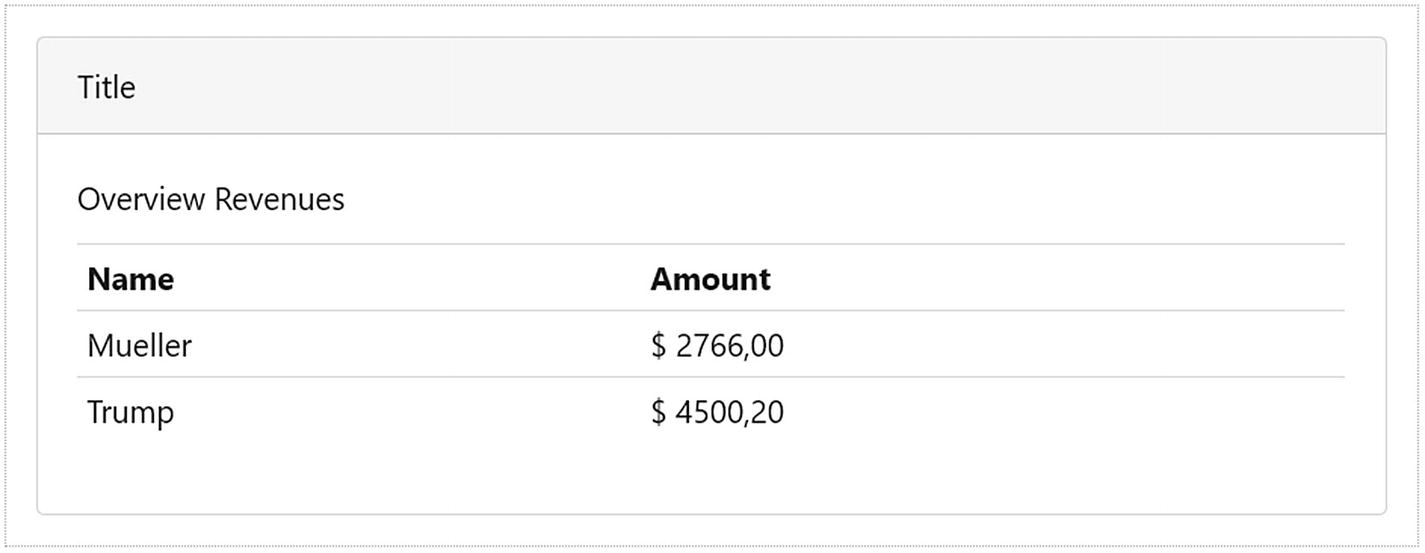This screenshot has width=1425, height=553.
Task: Click blank space right of $ 4500,20
Action: (1050, 412)
